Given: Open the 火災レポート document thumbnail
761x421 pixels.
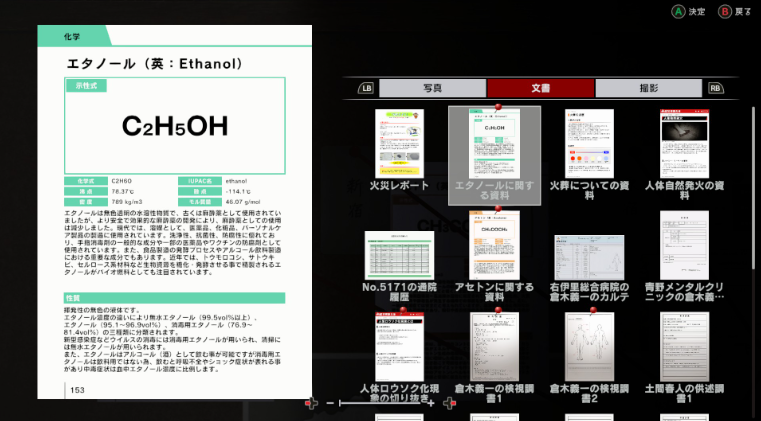Looking at the screenshot, I should [x=399, y=143].
